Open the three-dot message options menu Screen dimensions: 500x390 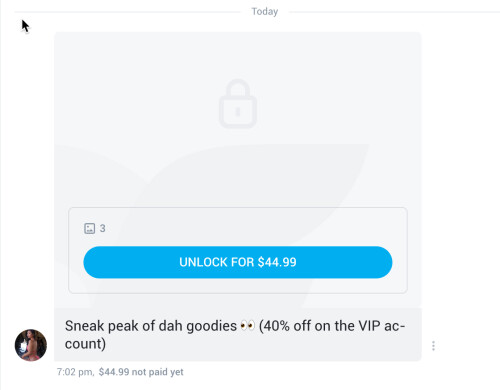(433, 346)
